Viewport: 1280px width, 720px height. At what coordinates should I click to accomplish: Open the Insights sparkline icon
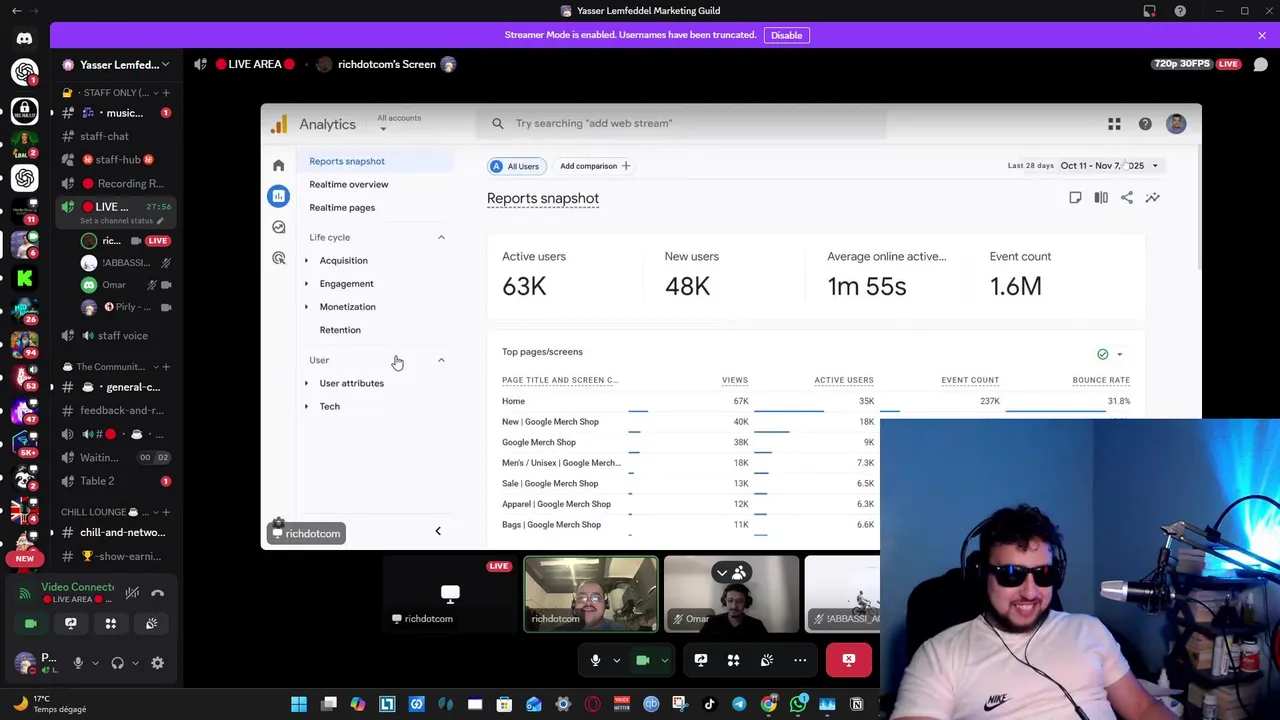click(x=1153, y=198)
